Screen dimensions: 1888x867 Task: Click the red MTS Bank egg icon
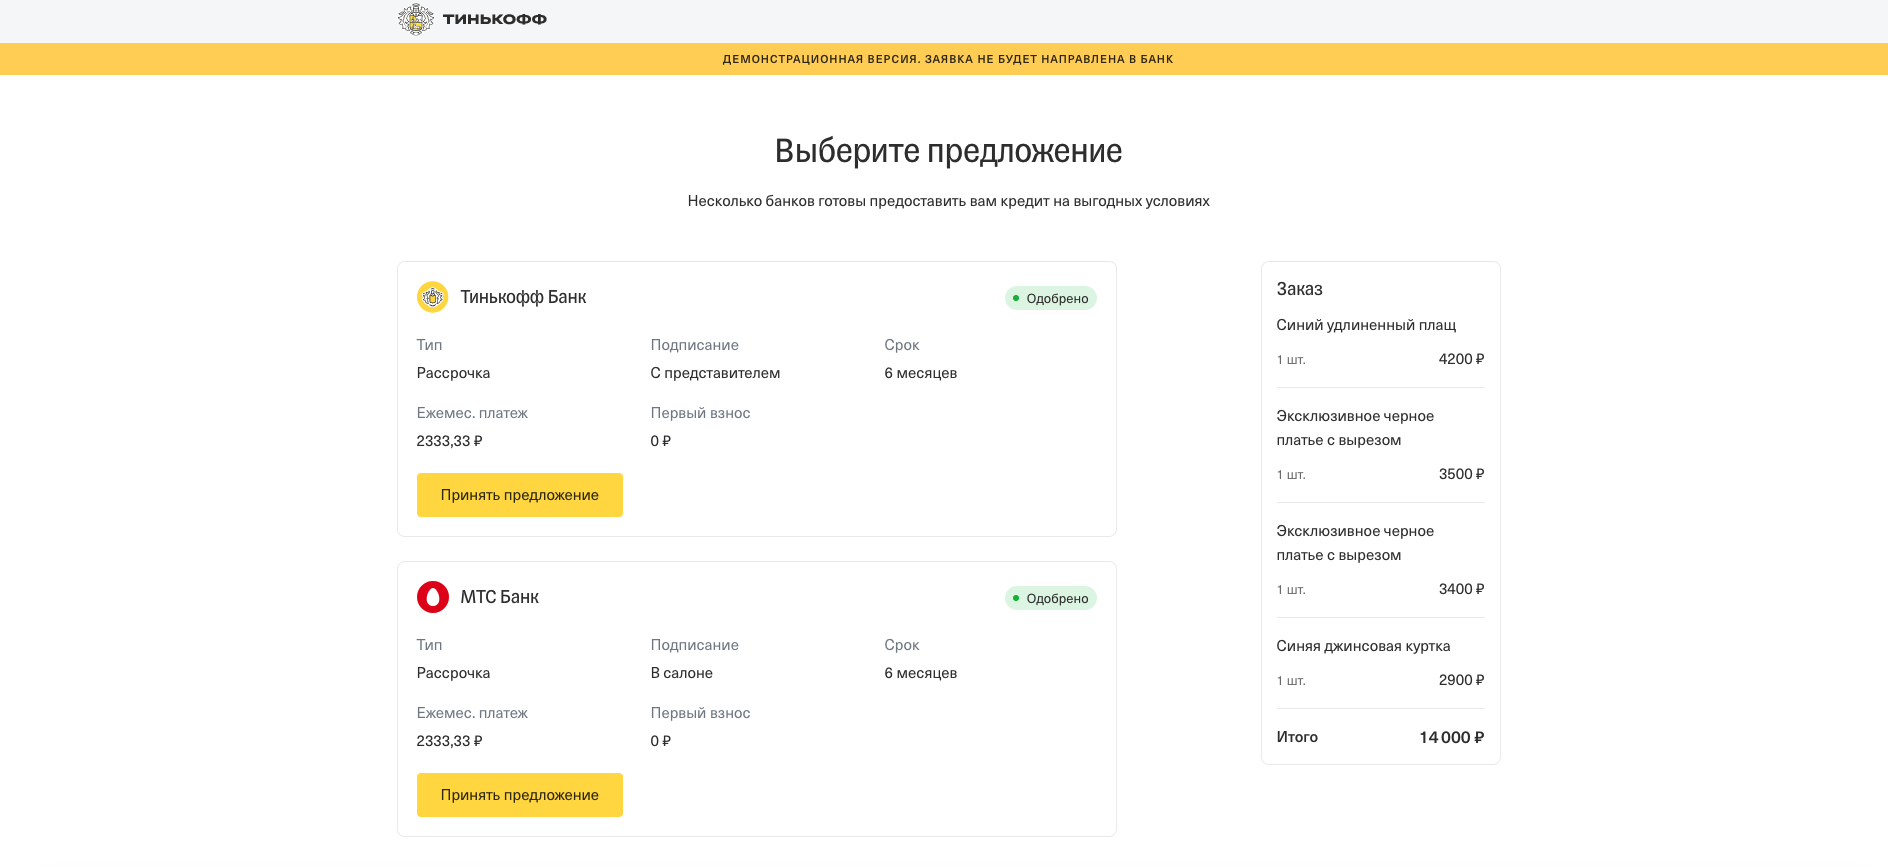433,597
